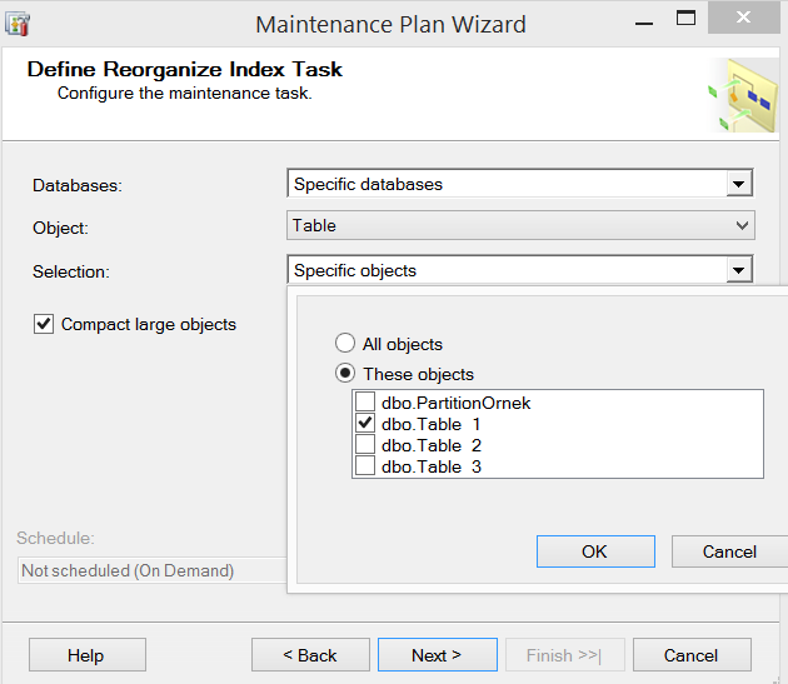Screen dimensions: 788x684
Task: Confirm object selection with OK
Action: pyautogui.click(x=596, y=552)
